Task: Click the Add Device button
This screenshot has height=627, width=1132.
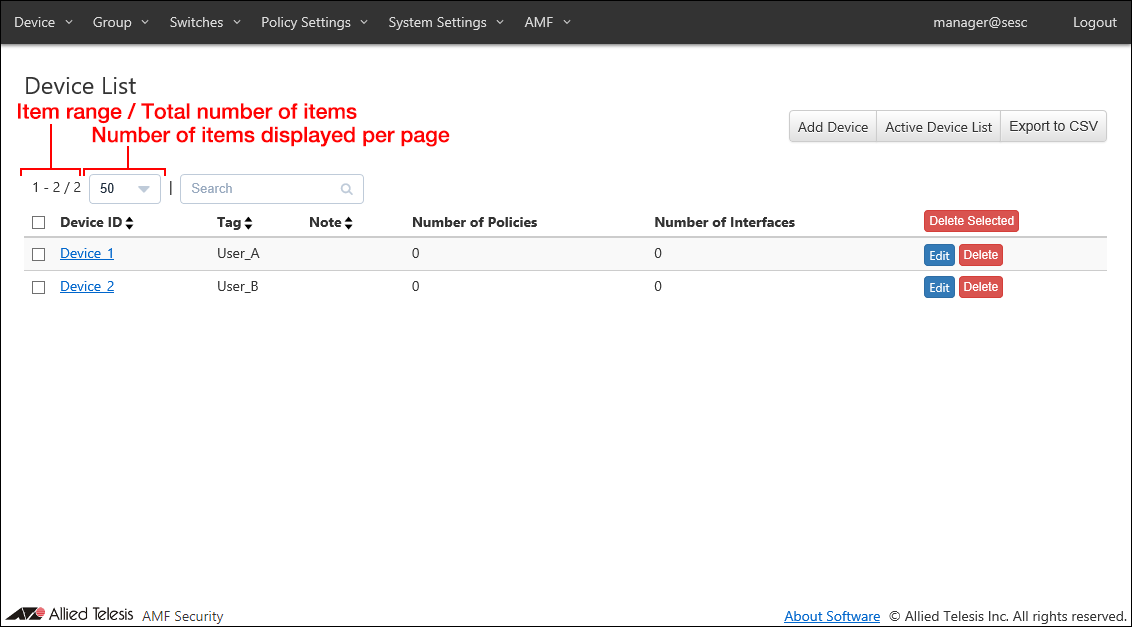Action: click(832, 127)
